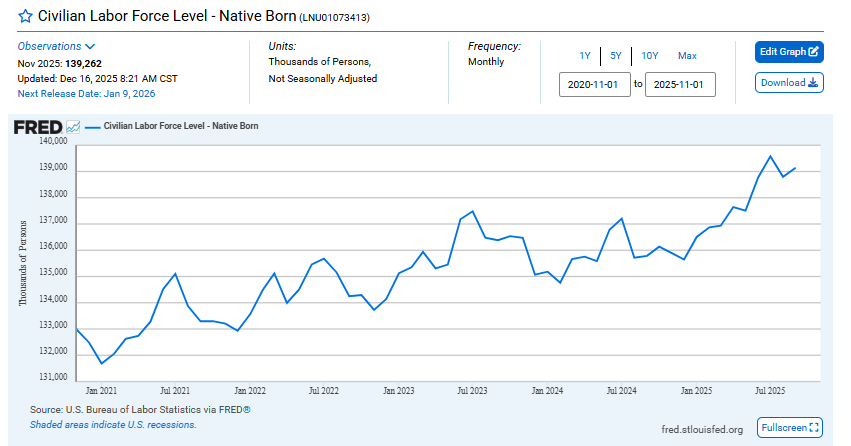The height and width of the screenshot is (446, 851).
Task: Click the fred.stlouisfed.org link
Action: point(702,429)
